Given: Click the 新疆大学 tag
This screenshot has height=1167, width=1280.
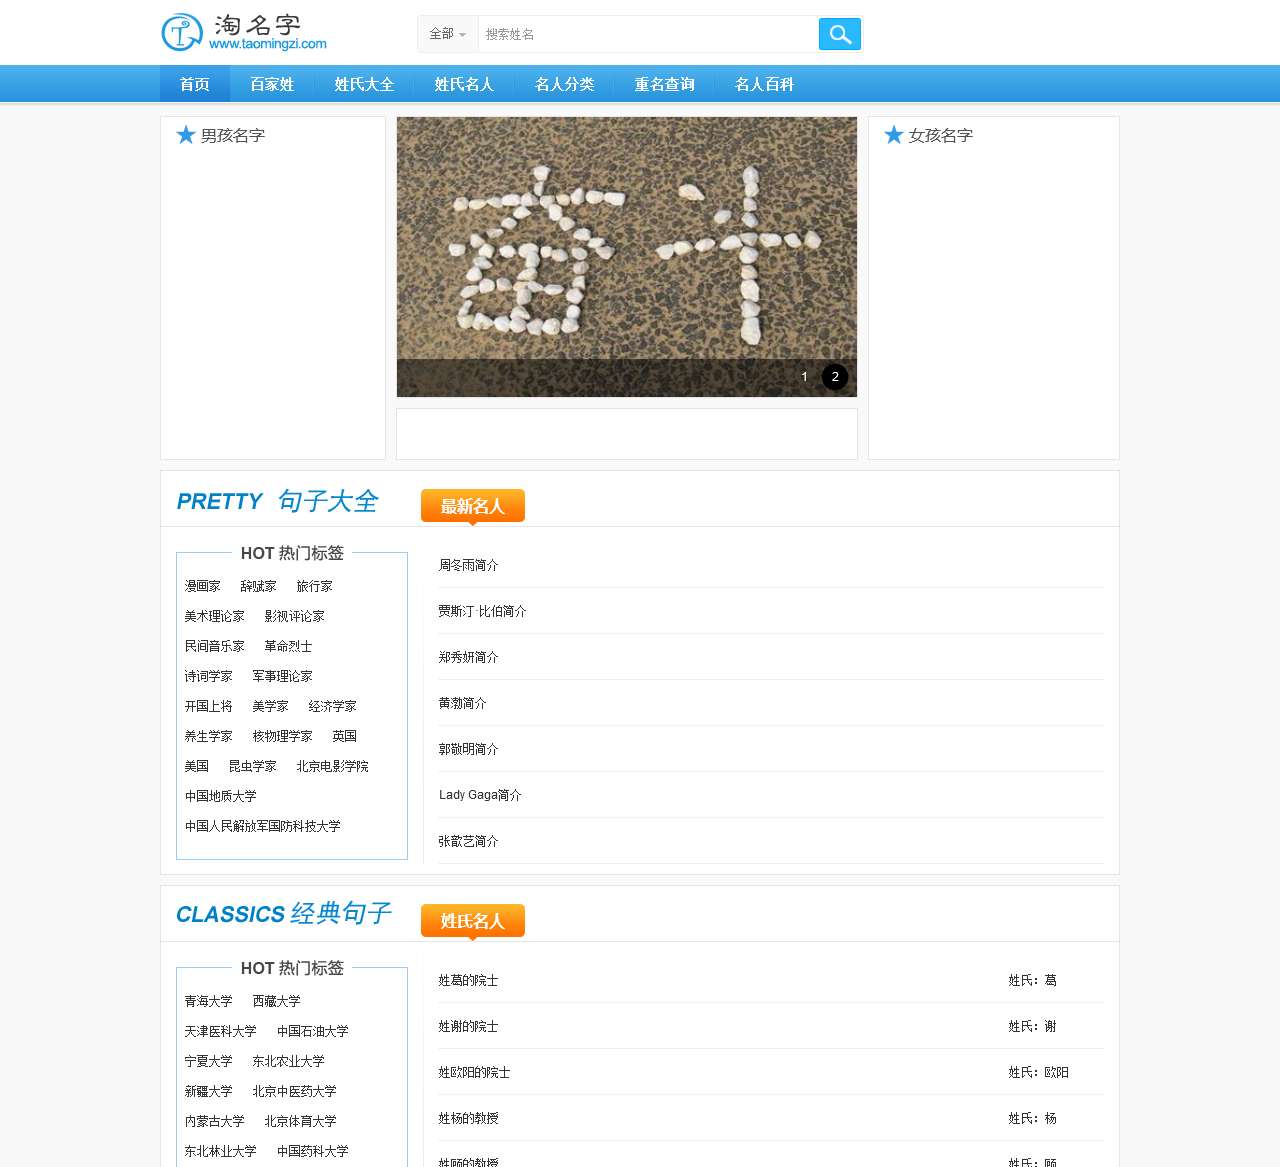Looking at the screenshot, I should [x=209, y=1091].
